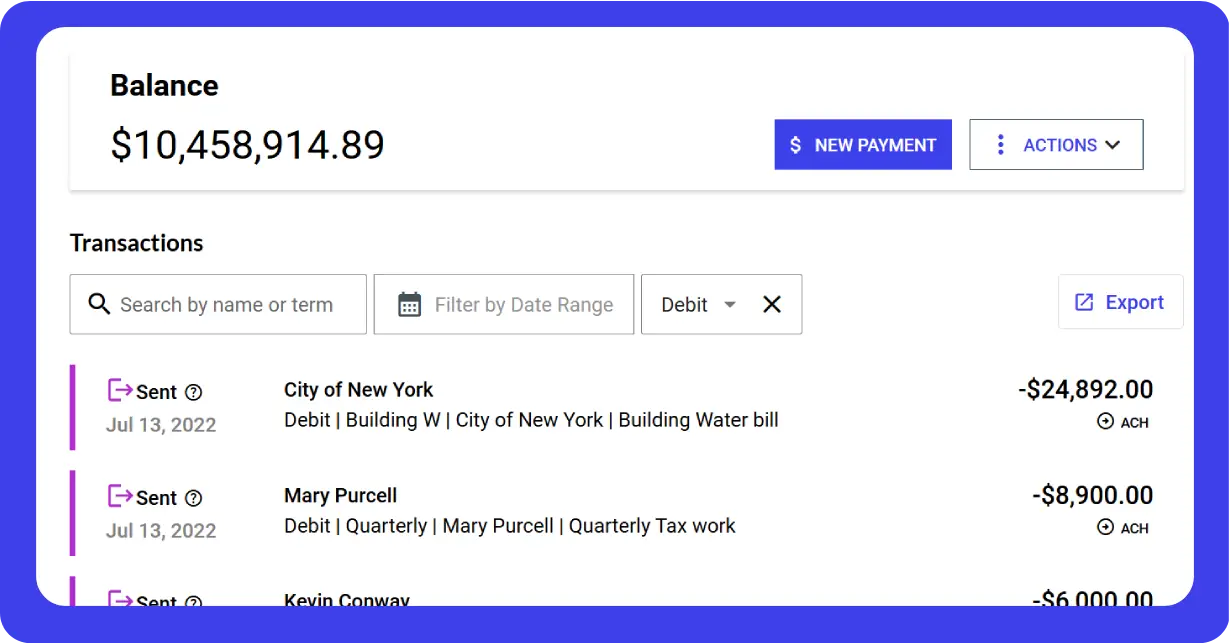Screen dimensions: 1230x643
Task: Click the dollar sign icon on New Payment
Action: point(796,145)
